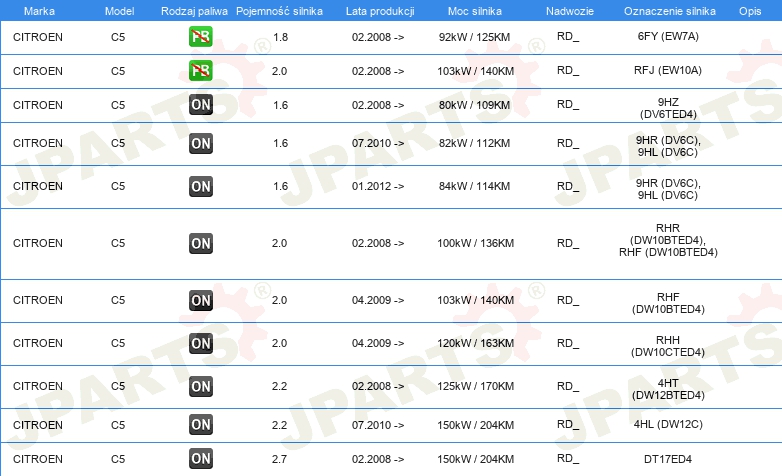This screenshot has height=476, width=782.
Task: Click the ON diesel icon in the RHF 04.2009 row
Action: click(201, 300)
